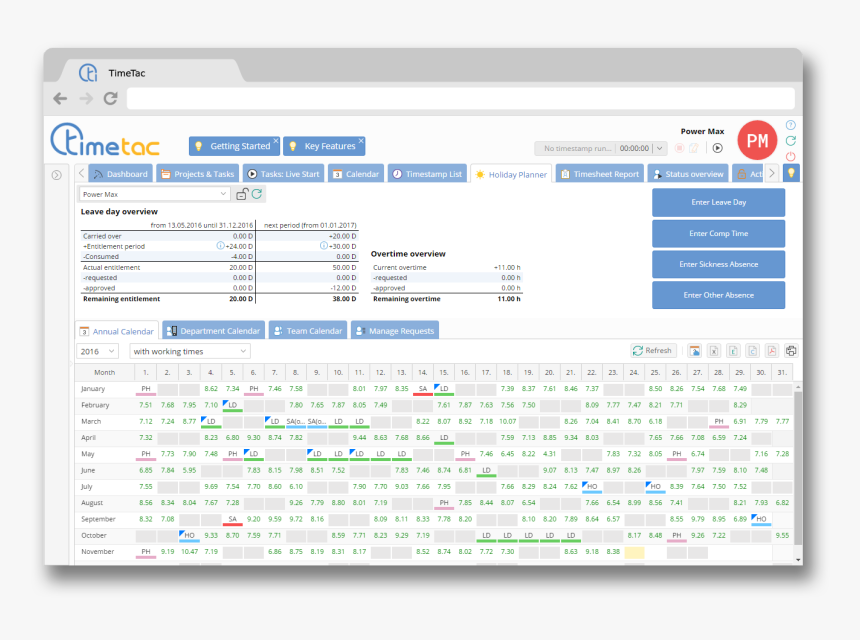860x640 pixels.
Task: Click the Enter Leave Day button
Action: click(x=718, y=202)
